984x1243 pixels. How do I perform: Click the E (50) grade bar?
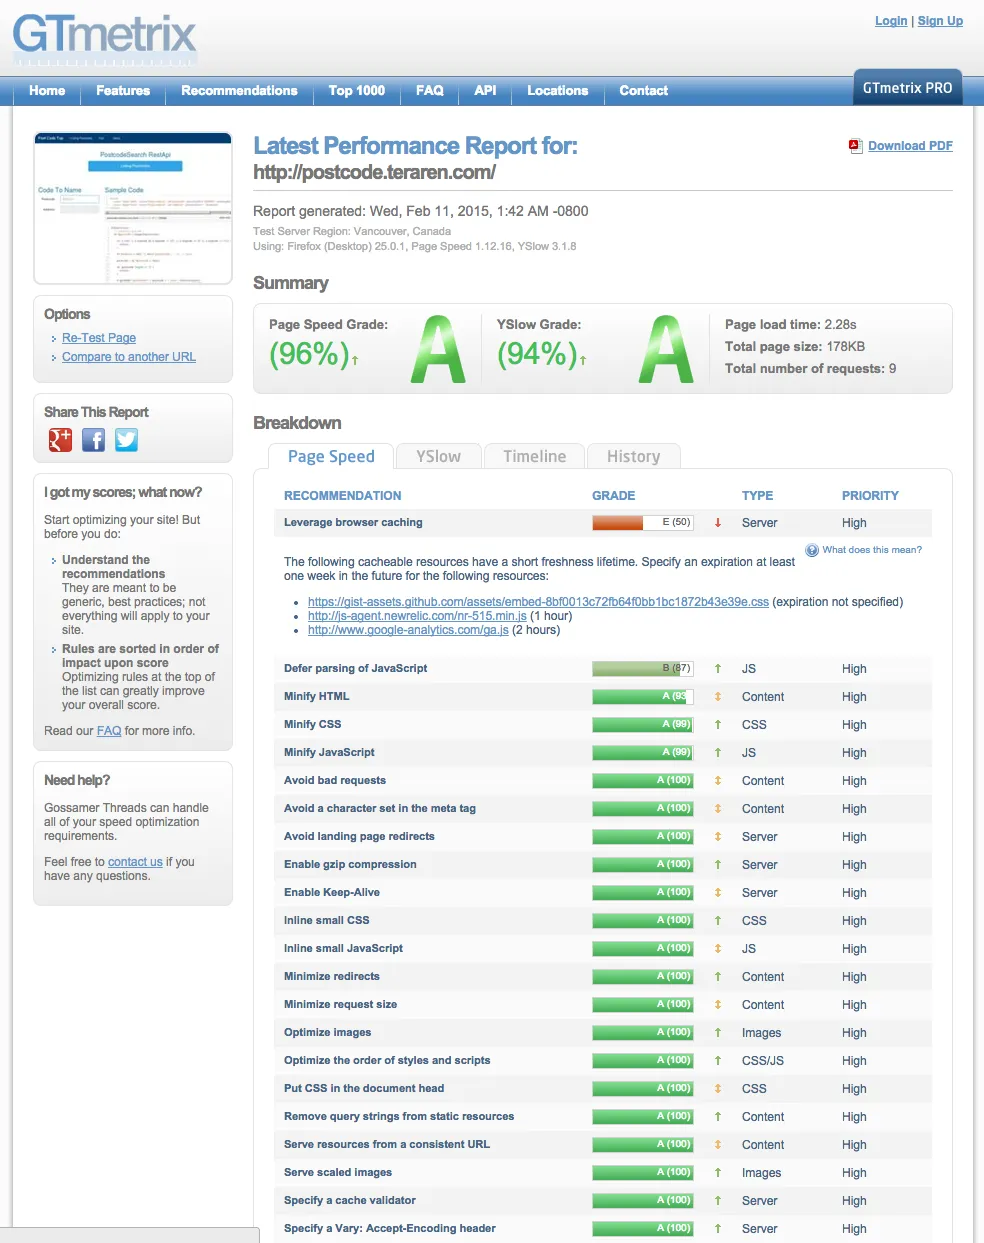pyautogui.click(x=642, y=523)
